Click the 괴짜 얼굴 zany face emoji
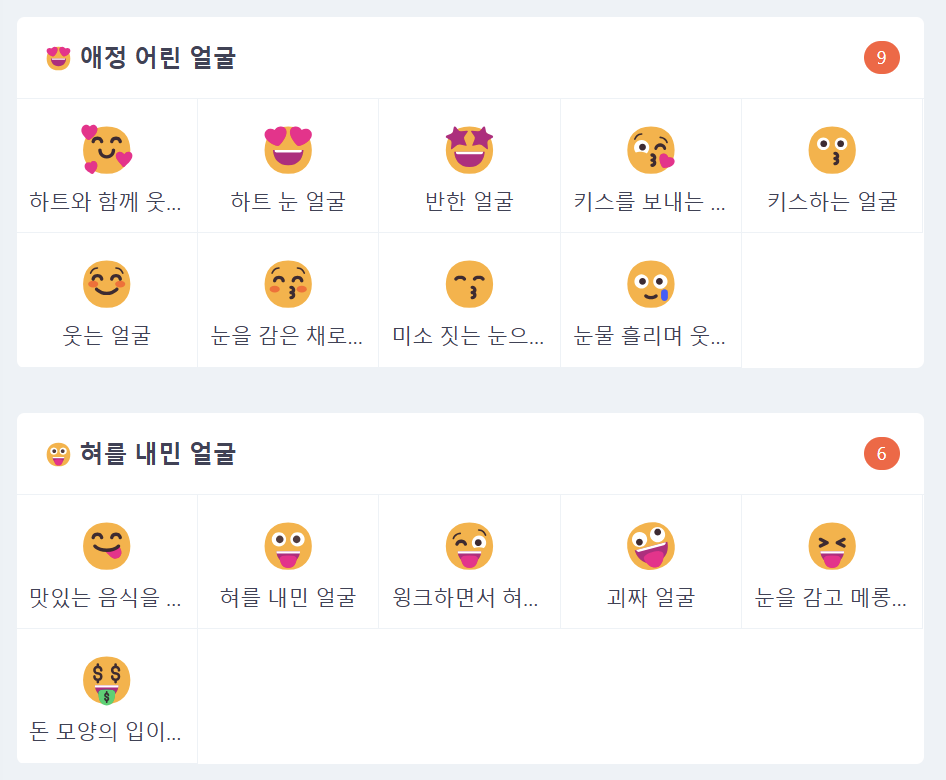 (650, 545)
